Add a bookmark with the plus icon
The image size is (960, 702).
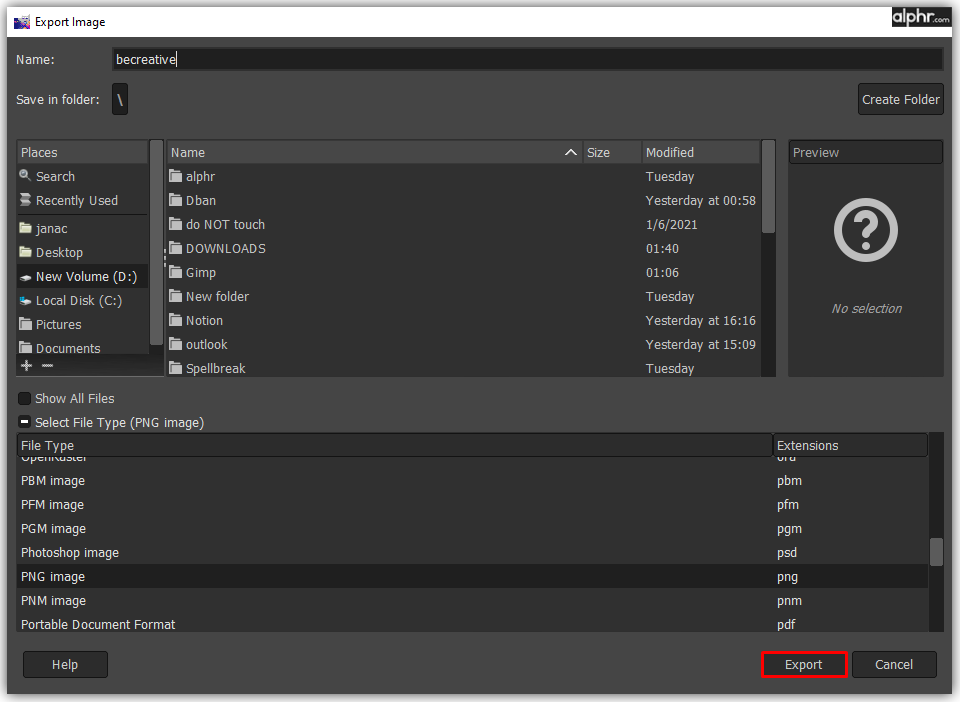[26, 366]
